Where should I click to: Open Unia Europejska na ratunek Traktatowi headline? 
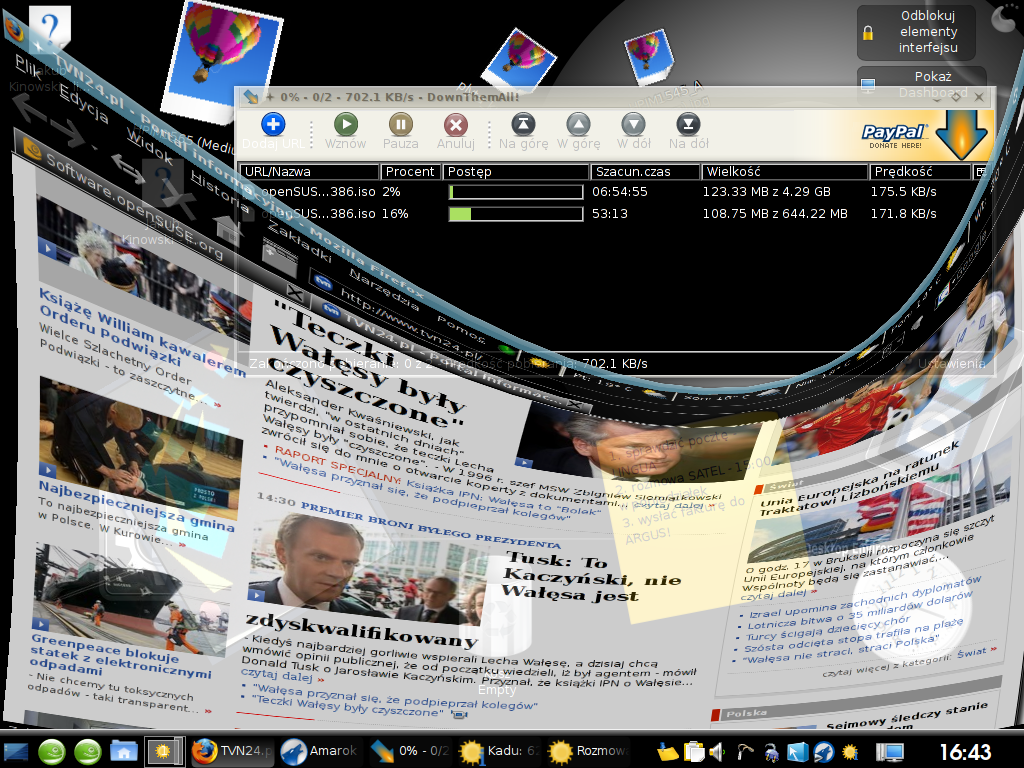(859, 479)
